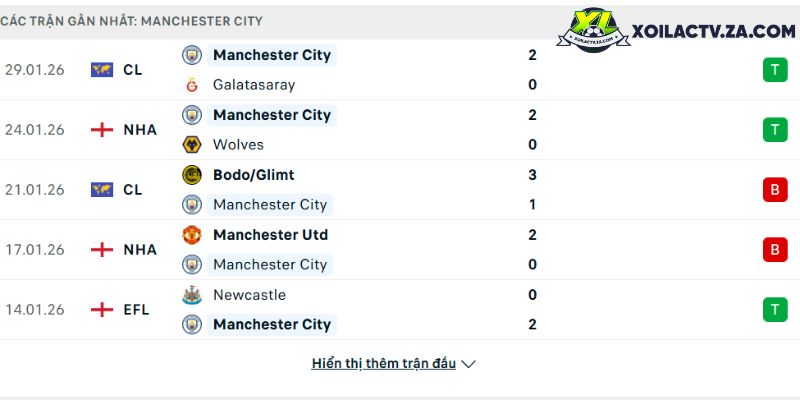Screen dimensions: 800x400
Task: Click the XoilacTV site logo
Action: [x=677, y=31]
